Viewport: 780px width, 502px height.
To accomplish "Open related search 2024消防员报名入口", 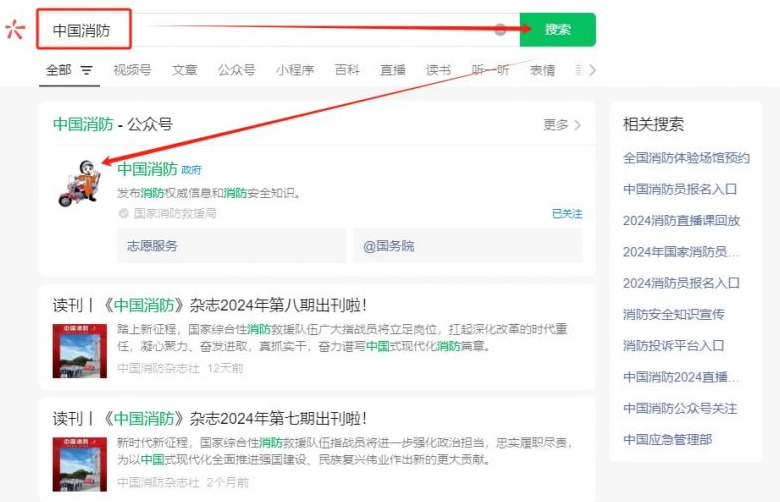I will click(x=681, y=283).
